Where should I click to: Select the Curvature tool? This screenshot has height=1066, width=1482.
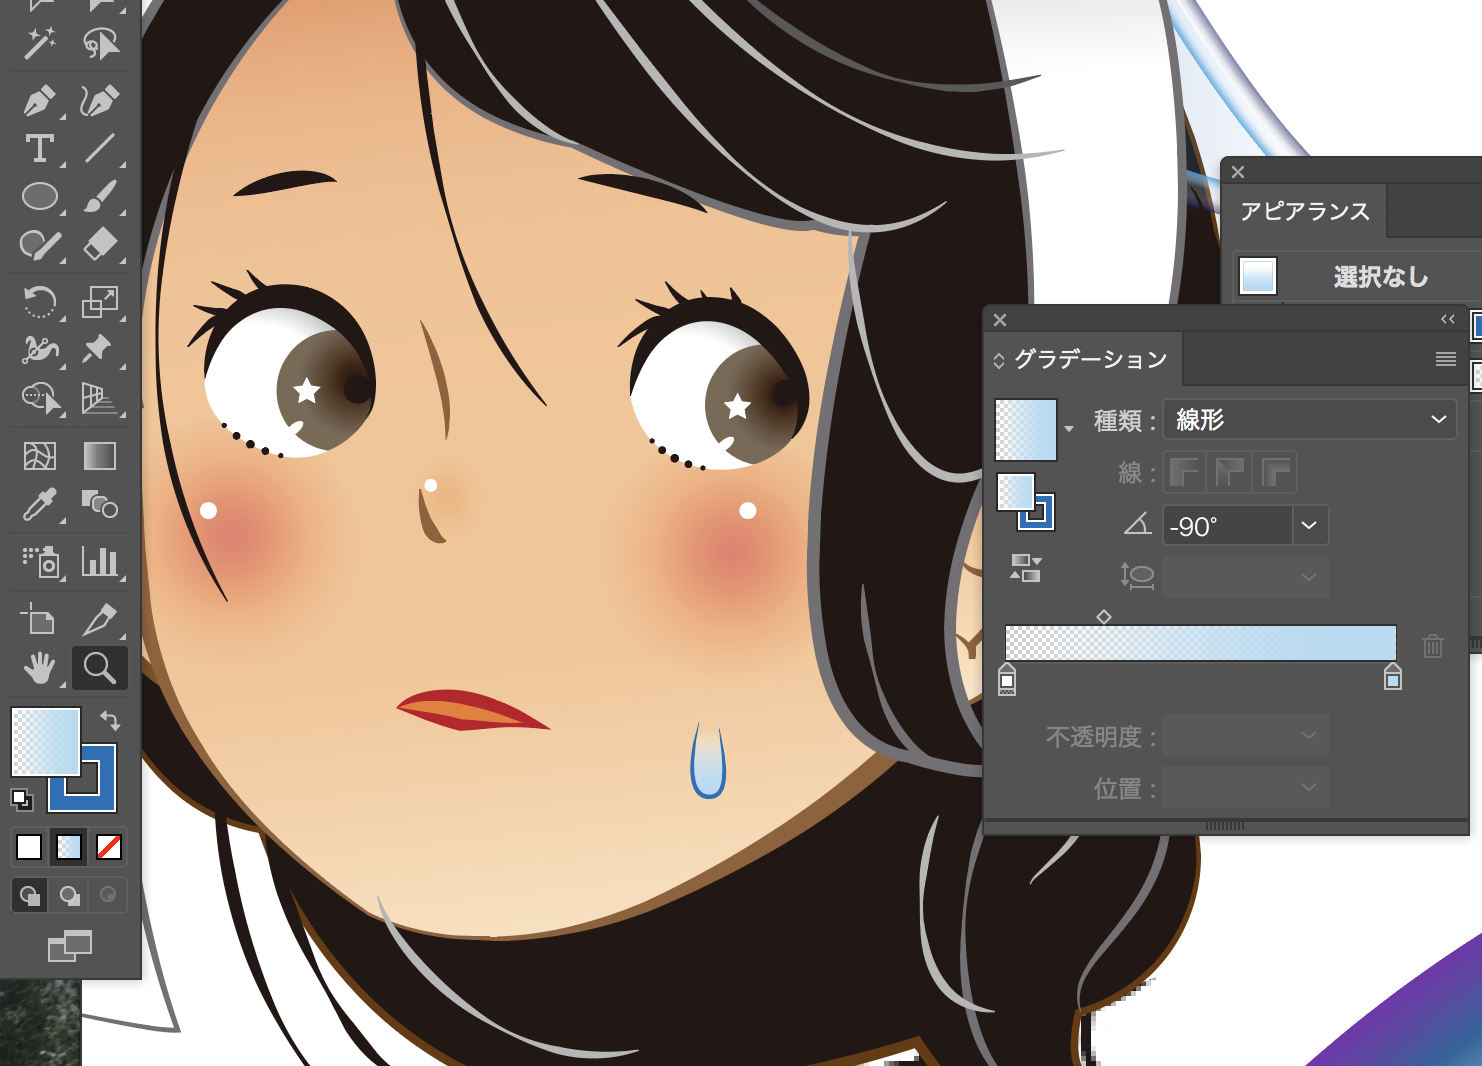pos(100,101)
